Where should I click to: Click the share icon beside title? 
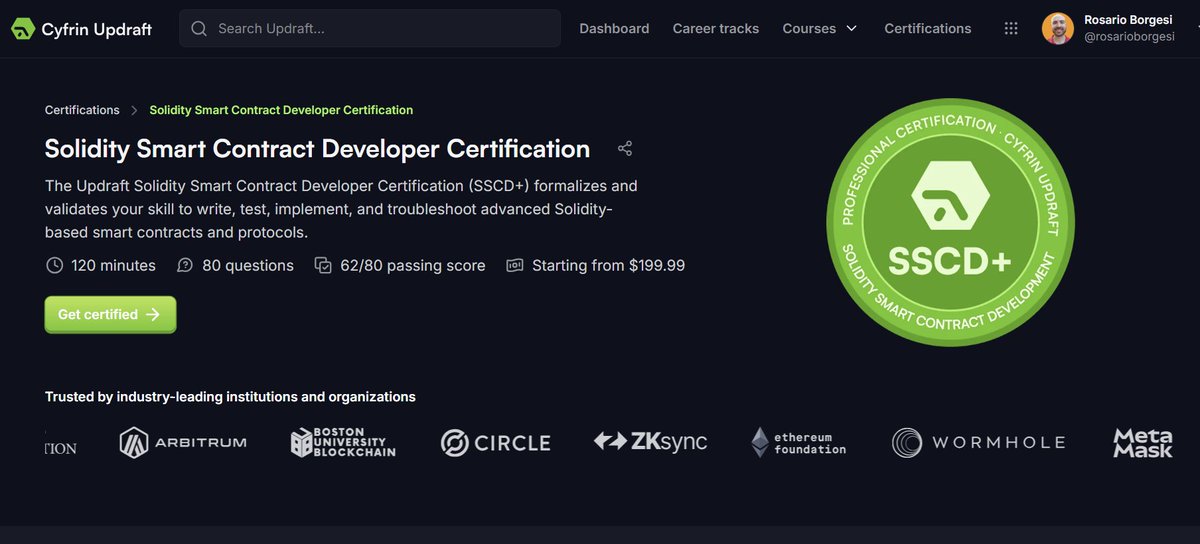click(x=625, y=149)
